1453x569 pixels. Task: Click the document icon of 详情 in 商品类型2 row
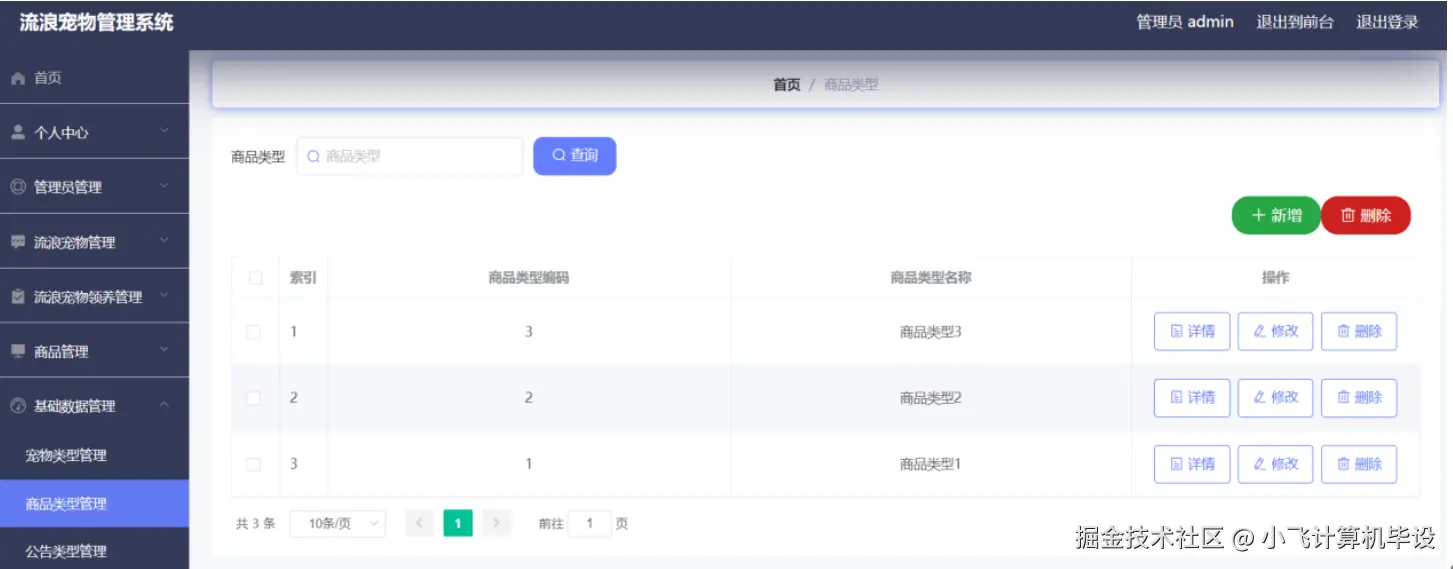[x=1177, y=397]
